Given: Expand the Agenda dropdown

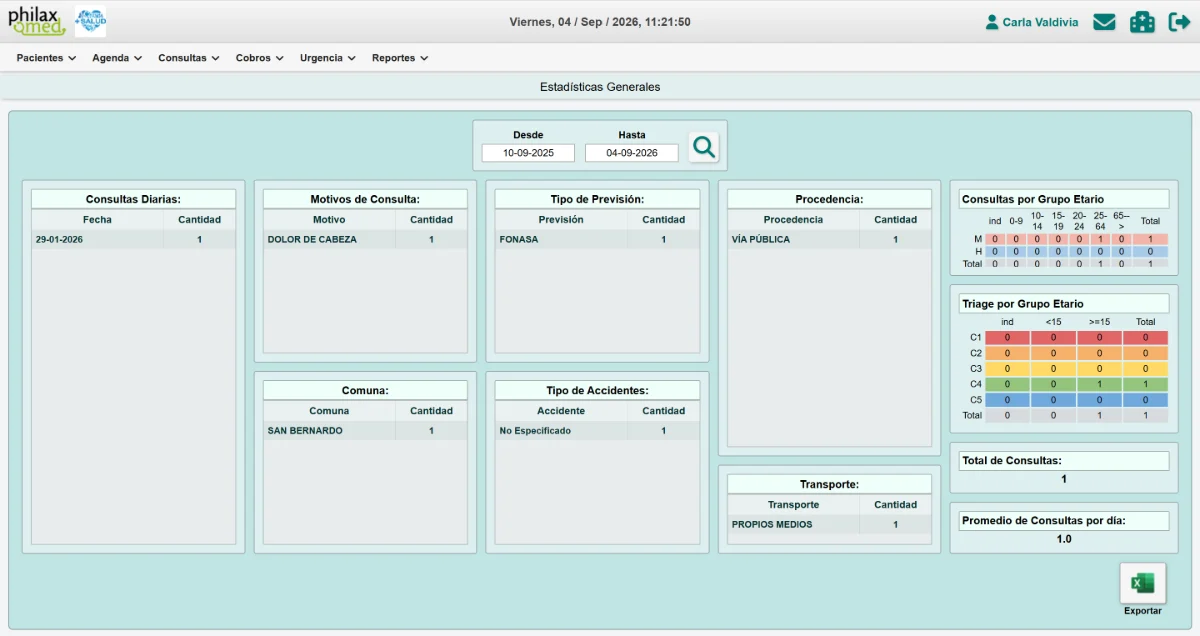Looking at the screenshot, I should coord(117,58).
